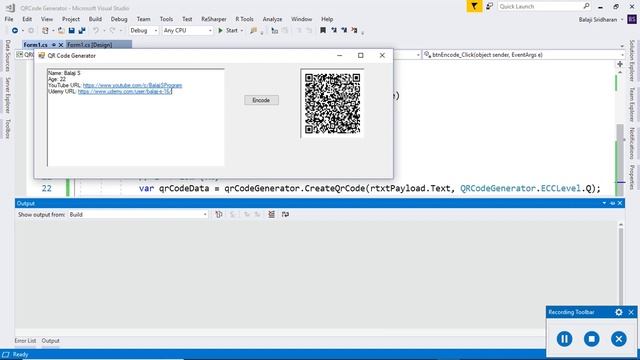Viewport: 640px width, 360px height.
Task: Cancel recording with the X circle button
Action: point(619,339)
